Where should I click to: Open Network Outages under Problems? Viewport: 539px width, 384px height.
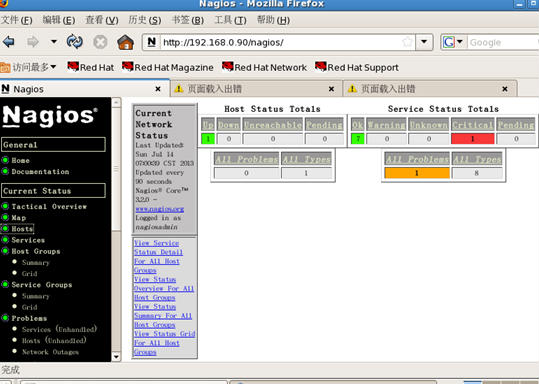(x=50, y=352)
